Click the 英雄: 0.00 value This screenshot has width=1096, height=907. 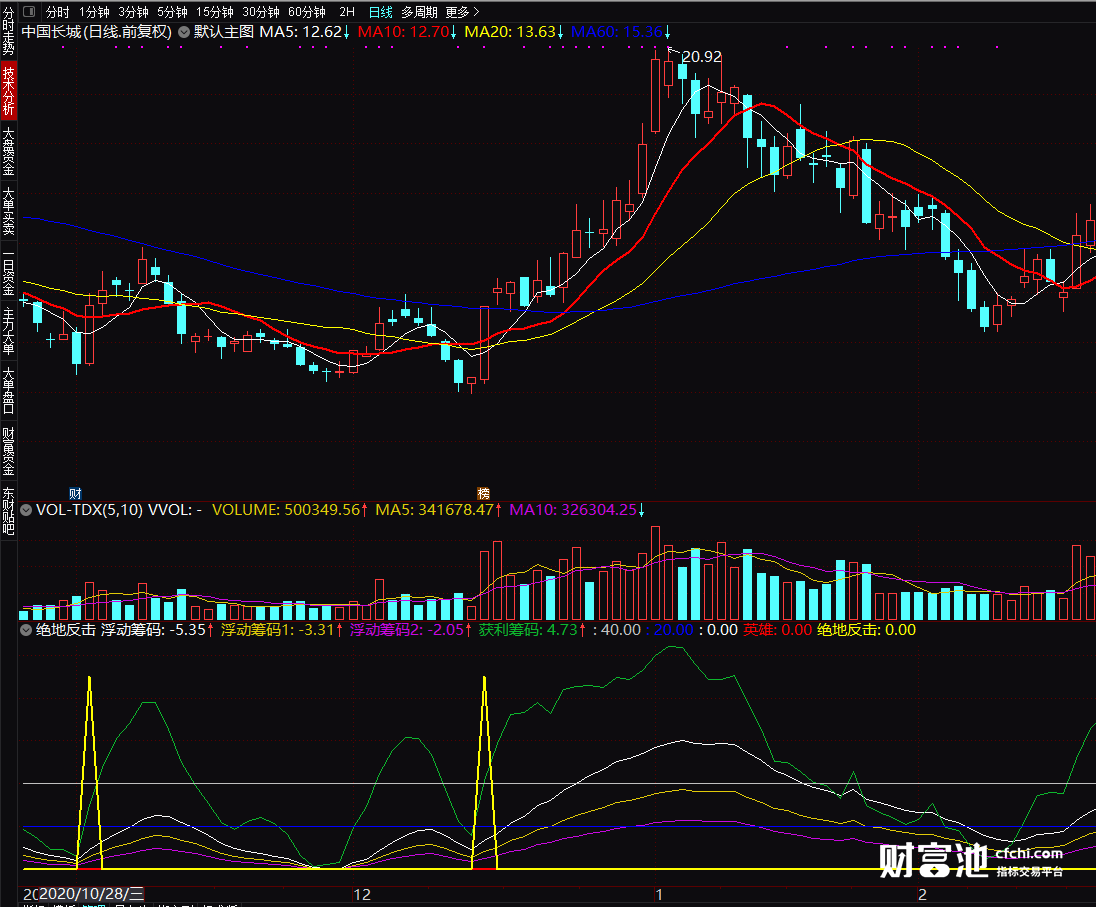coord(777,630)
